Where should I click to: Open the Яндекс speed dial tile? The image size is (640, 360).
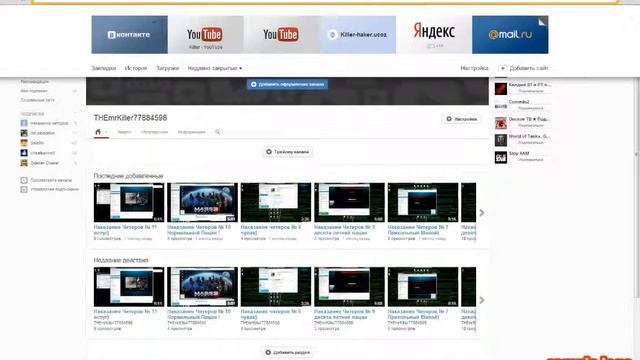pos(434,35)
